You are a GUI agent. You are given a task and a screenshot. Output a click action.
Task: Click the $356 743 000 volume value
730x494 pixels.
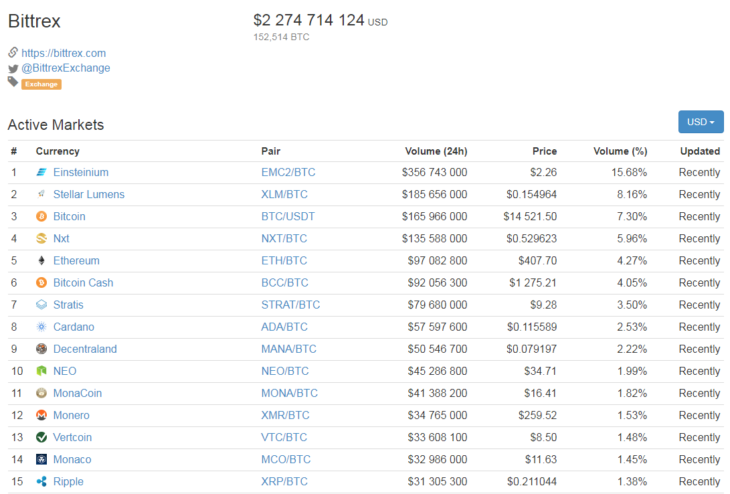tap(434, 172)
